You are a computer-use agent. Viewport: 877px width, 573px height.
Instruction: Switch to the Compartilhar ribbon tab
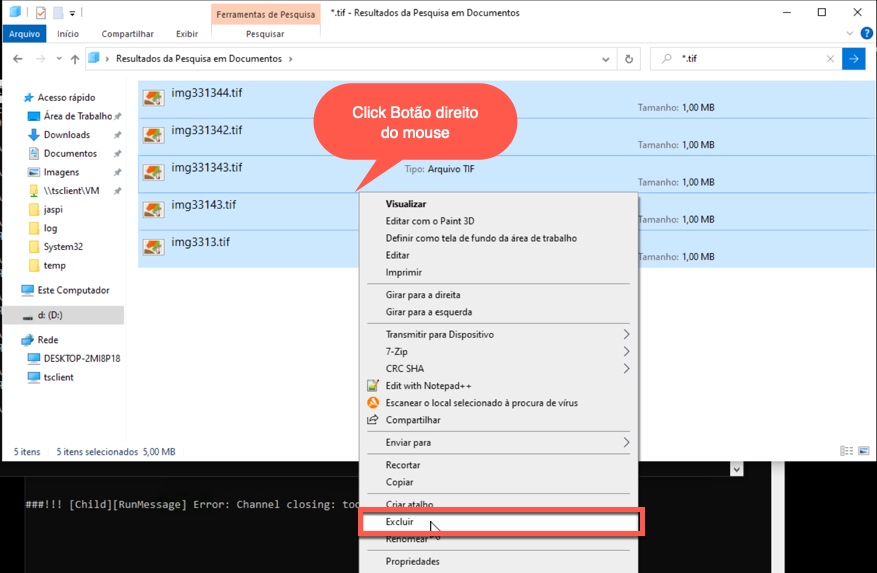coord(128,34)
